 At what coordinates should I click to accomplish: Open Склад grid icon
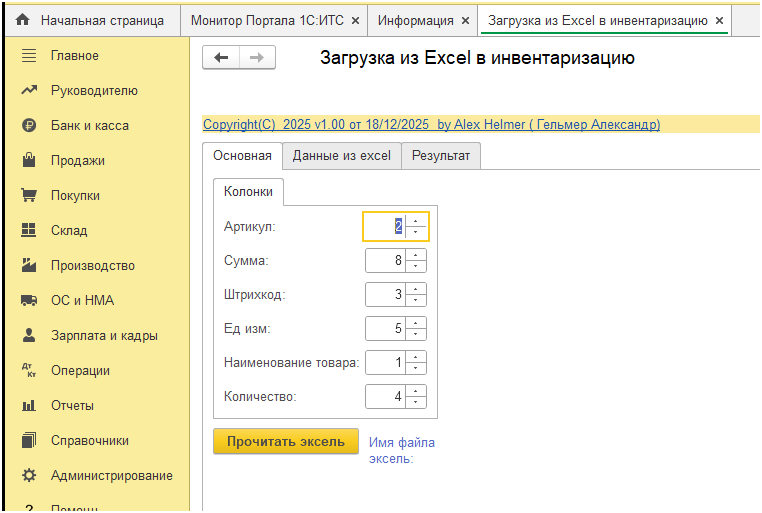(29, 231)
